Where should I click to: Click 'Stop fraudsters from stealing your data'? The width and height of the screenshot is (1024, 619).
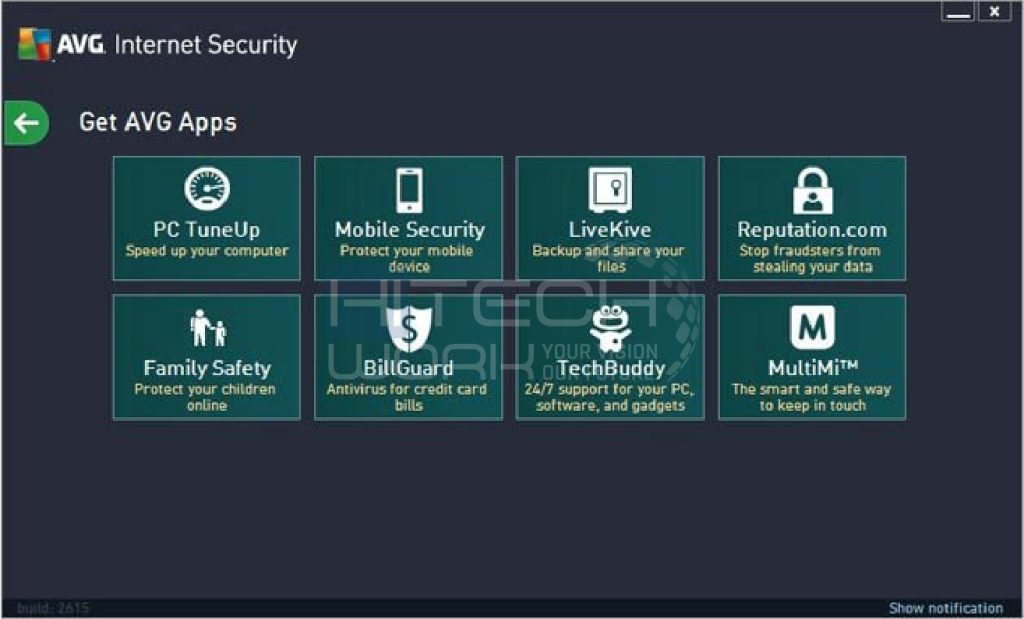[812, 259]
